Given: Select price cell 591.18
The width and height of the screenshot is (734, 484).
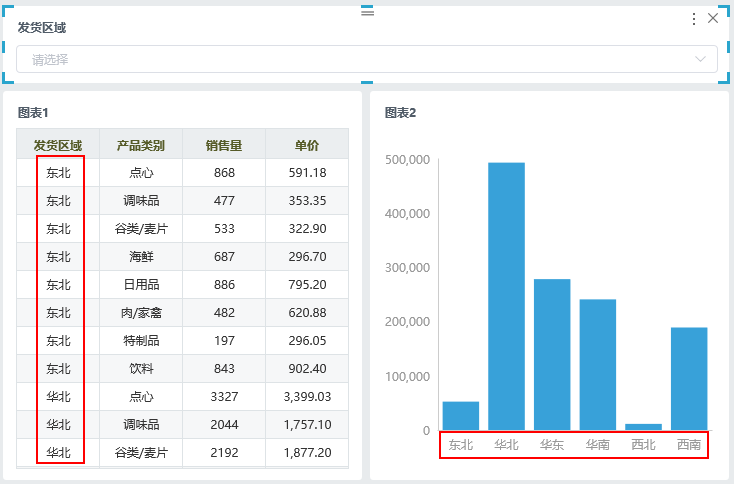Looking at the screenshot, I should tap(307, 173).
